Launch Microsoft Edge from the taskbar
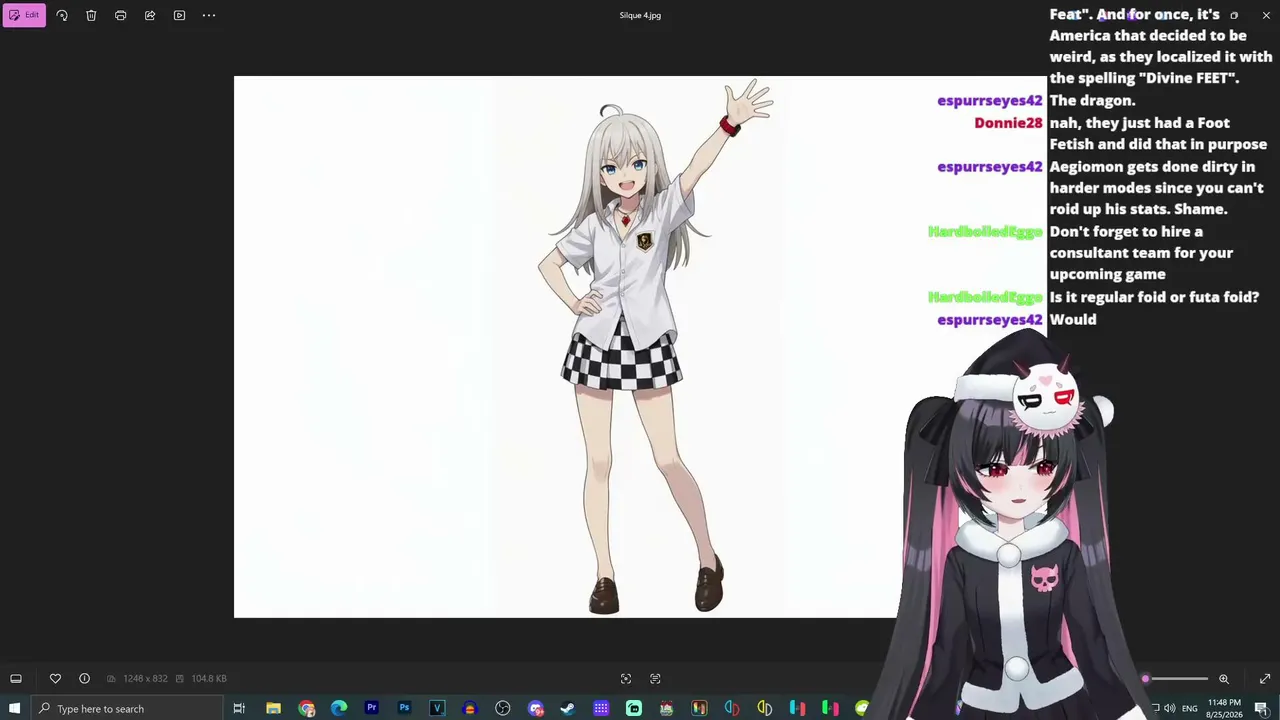 [x=339, y=708]
